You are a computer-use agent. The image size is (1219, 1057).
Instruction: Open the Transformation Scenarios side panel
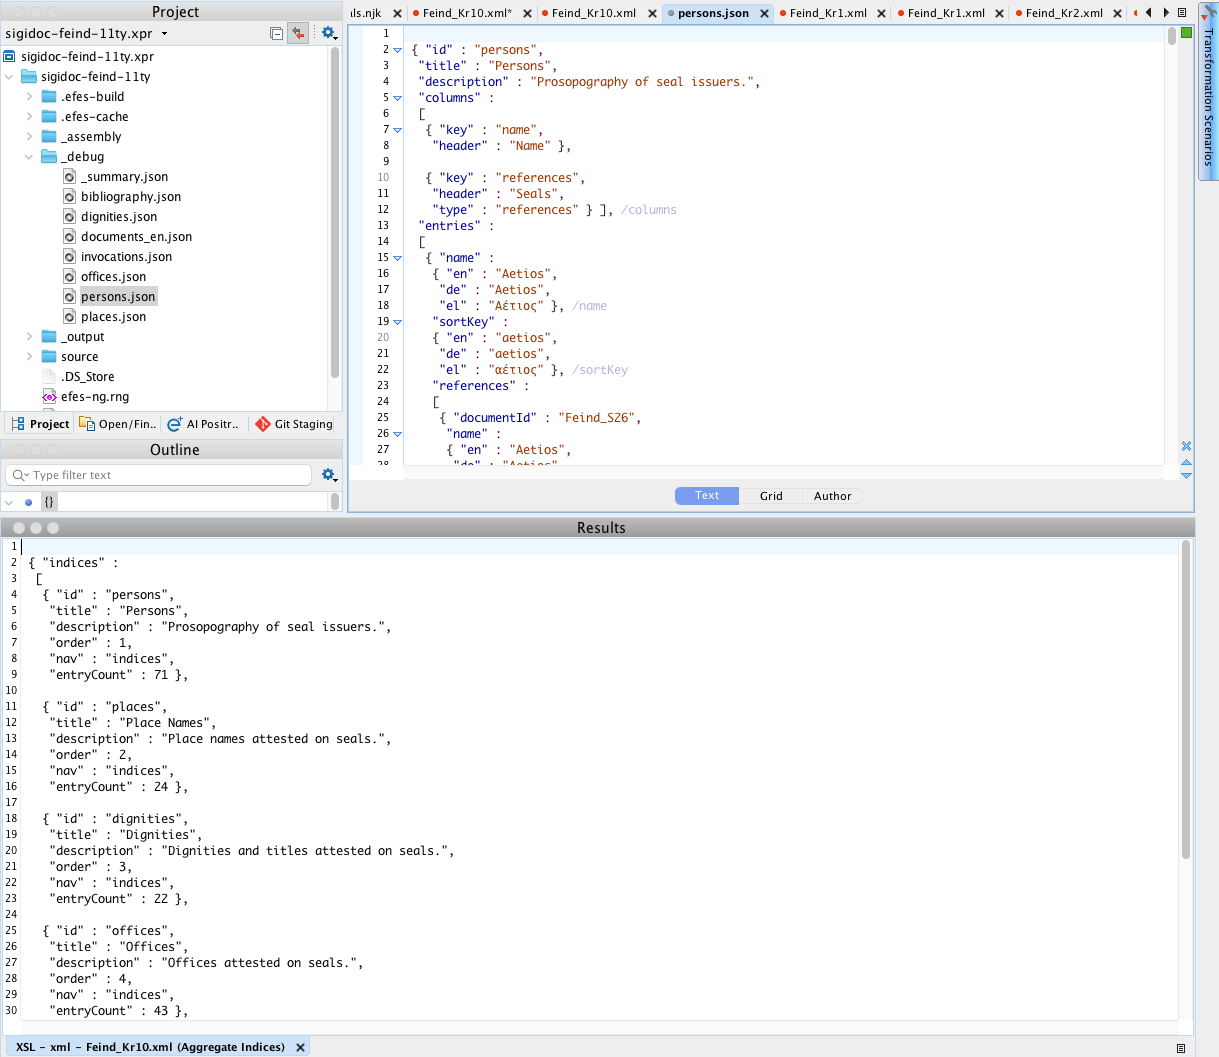pyautogui.click(x=1208, y=95)
